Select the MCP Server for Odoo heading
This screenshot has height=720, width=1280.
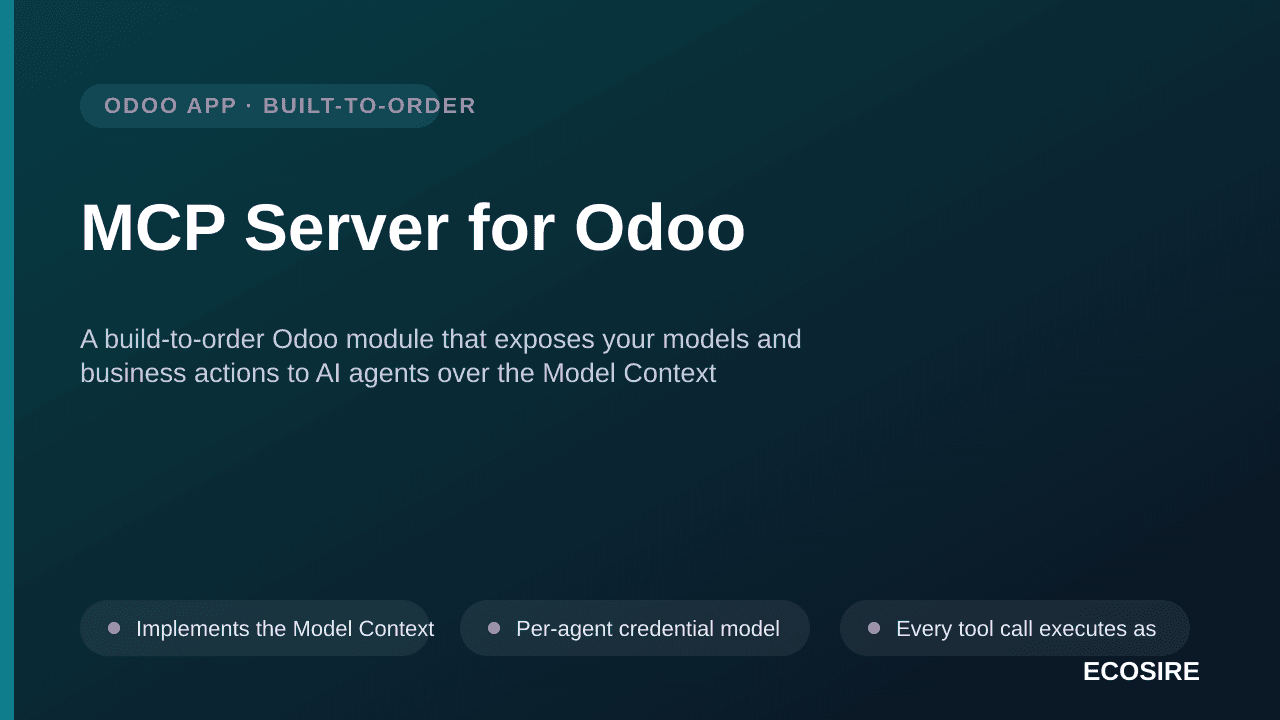(x=413, y=228)
